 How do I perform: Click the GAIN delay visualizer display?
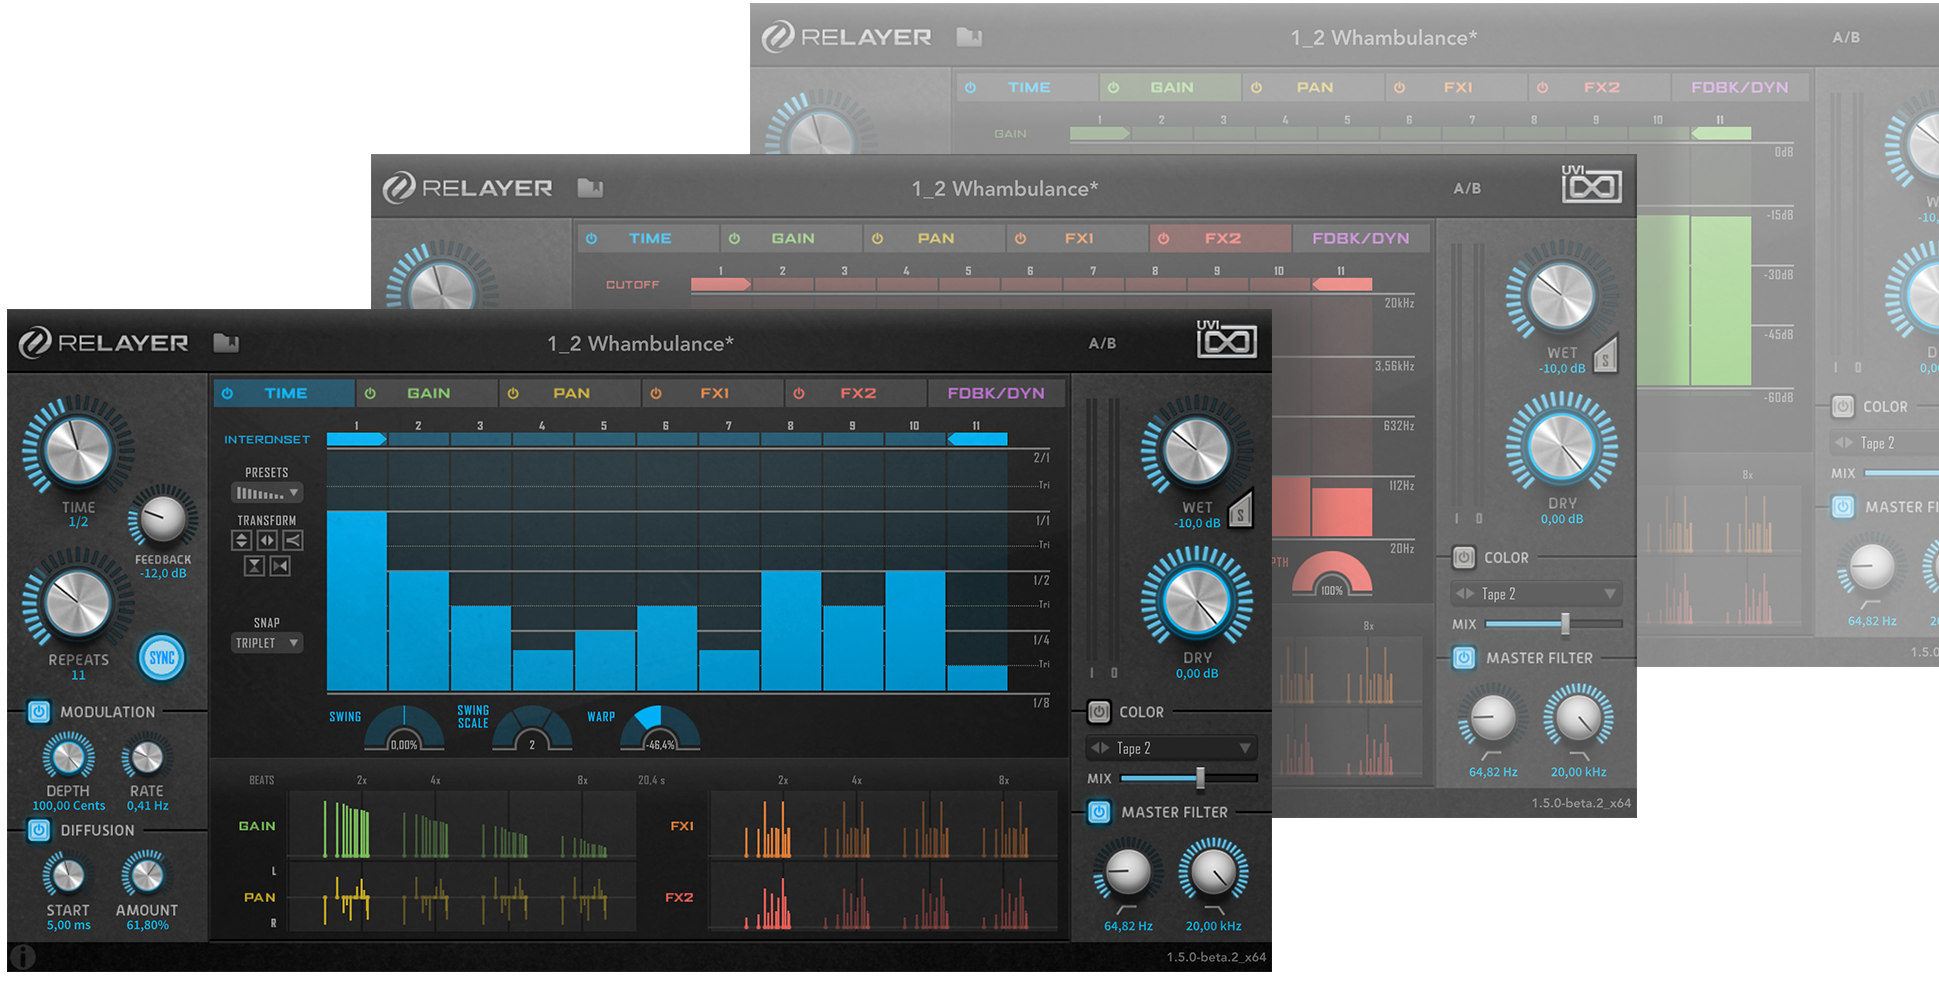coord(462,826)
